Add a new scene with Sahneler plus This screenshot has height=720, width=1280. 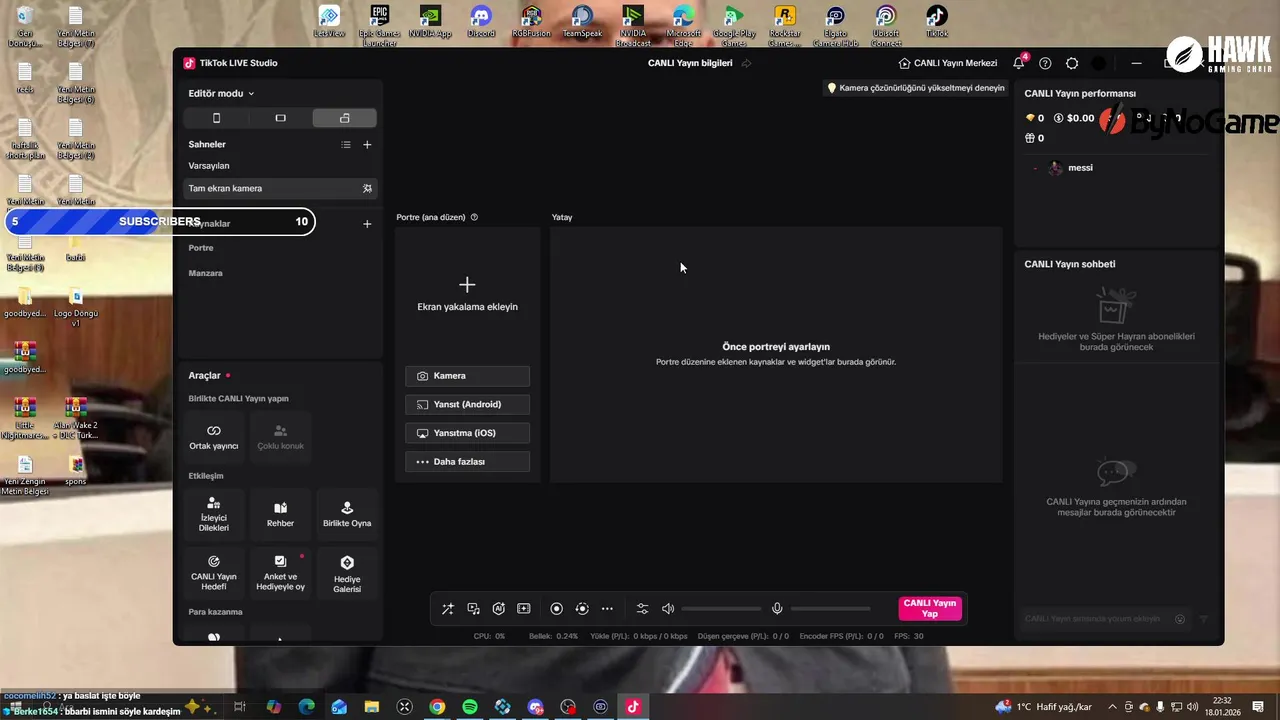point(367,145)
